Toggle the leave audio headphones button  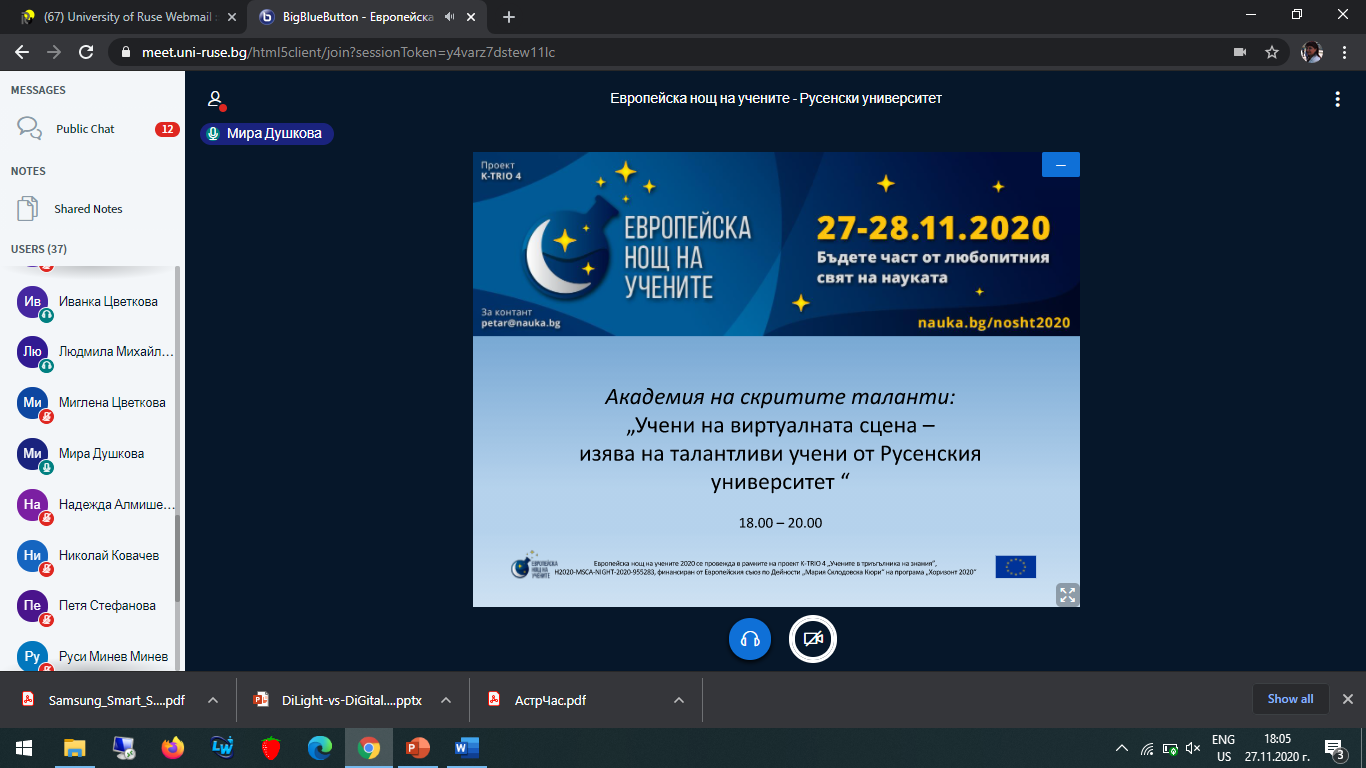point(750,640)
